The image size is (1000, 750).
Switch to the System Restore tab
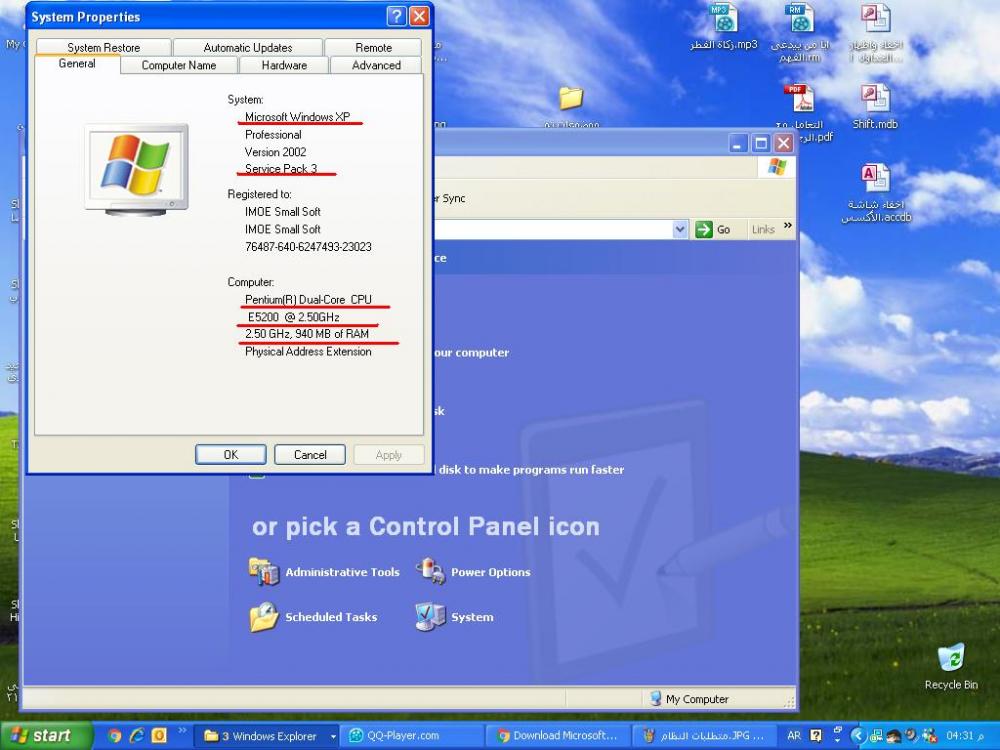pyautogui.click(x=103, y=47)
